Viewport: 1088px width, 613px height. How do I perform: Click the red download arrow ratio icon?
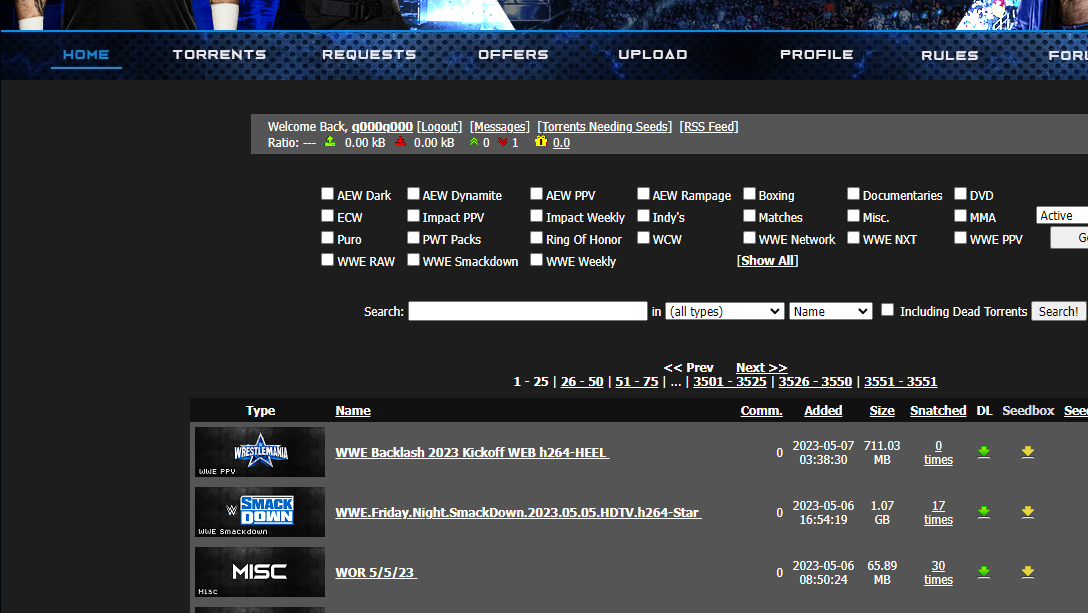(400, 142)
